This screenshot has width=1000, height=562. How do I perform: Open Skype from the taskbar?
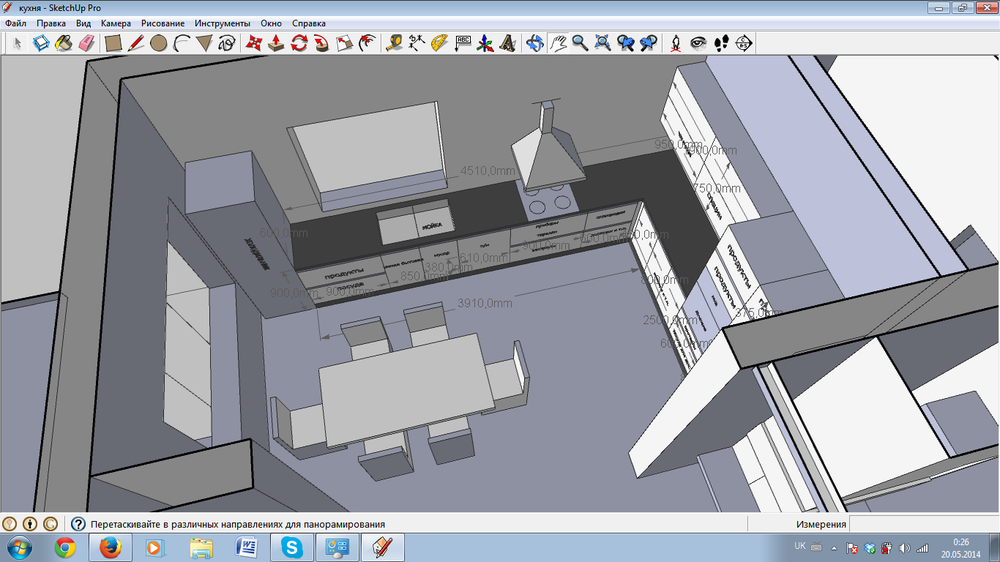coord(291,547)
